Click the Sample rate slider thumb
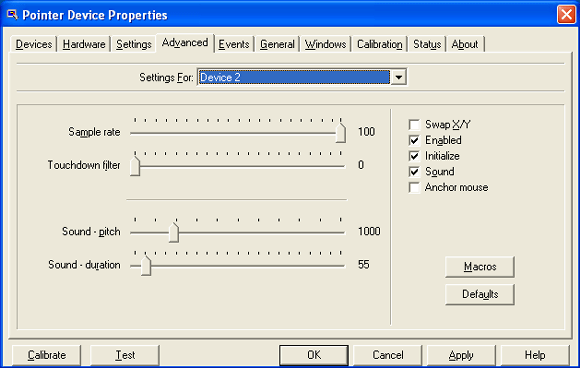This screenshot has width=580, height=368. pyautogui.click(x=341, y=133)
